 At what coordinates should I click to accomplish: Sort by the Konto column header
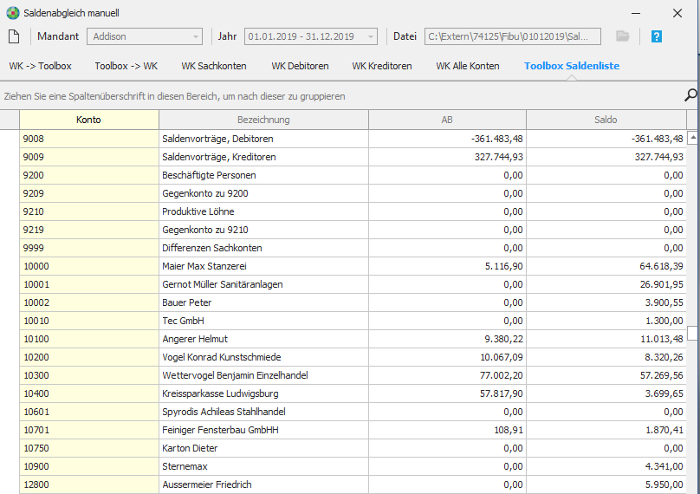point(89,120)
